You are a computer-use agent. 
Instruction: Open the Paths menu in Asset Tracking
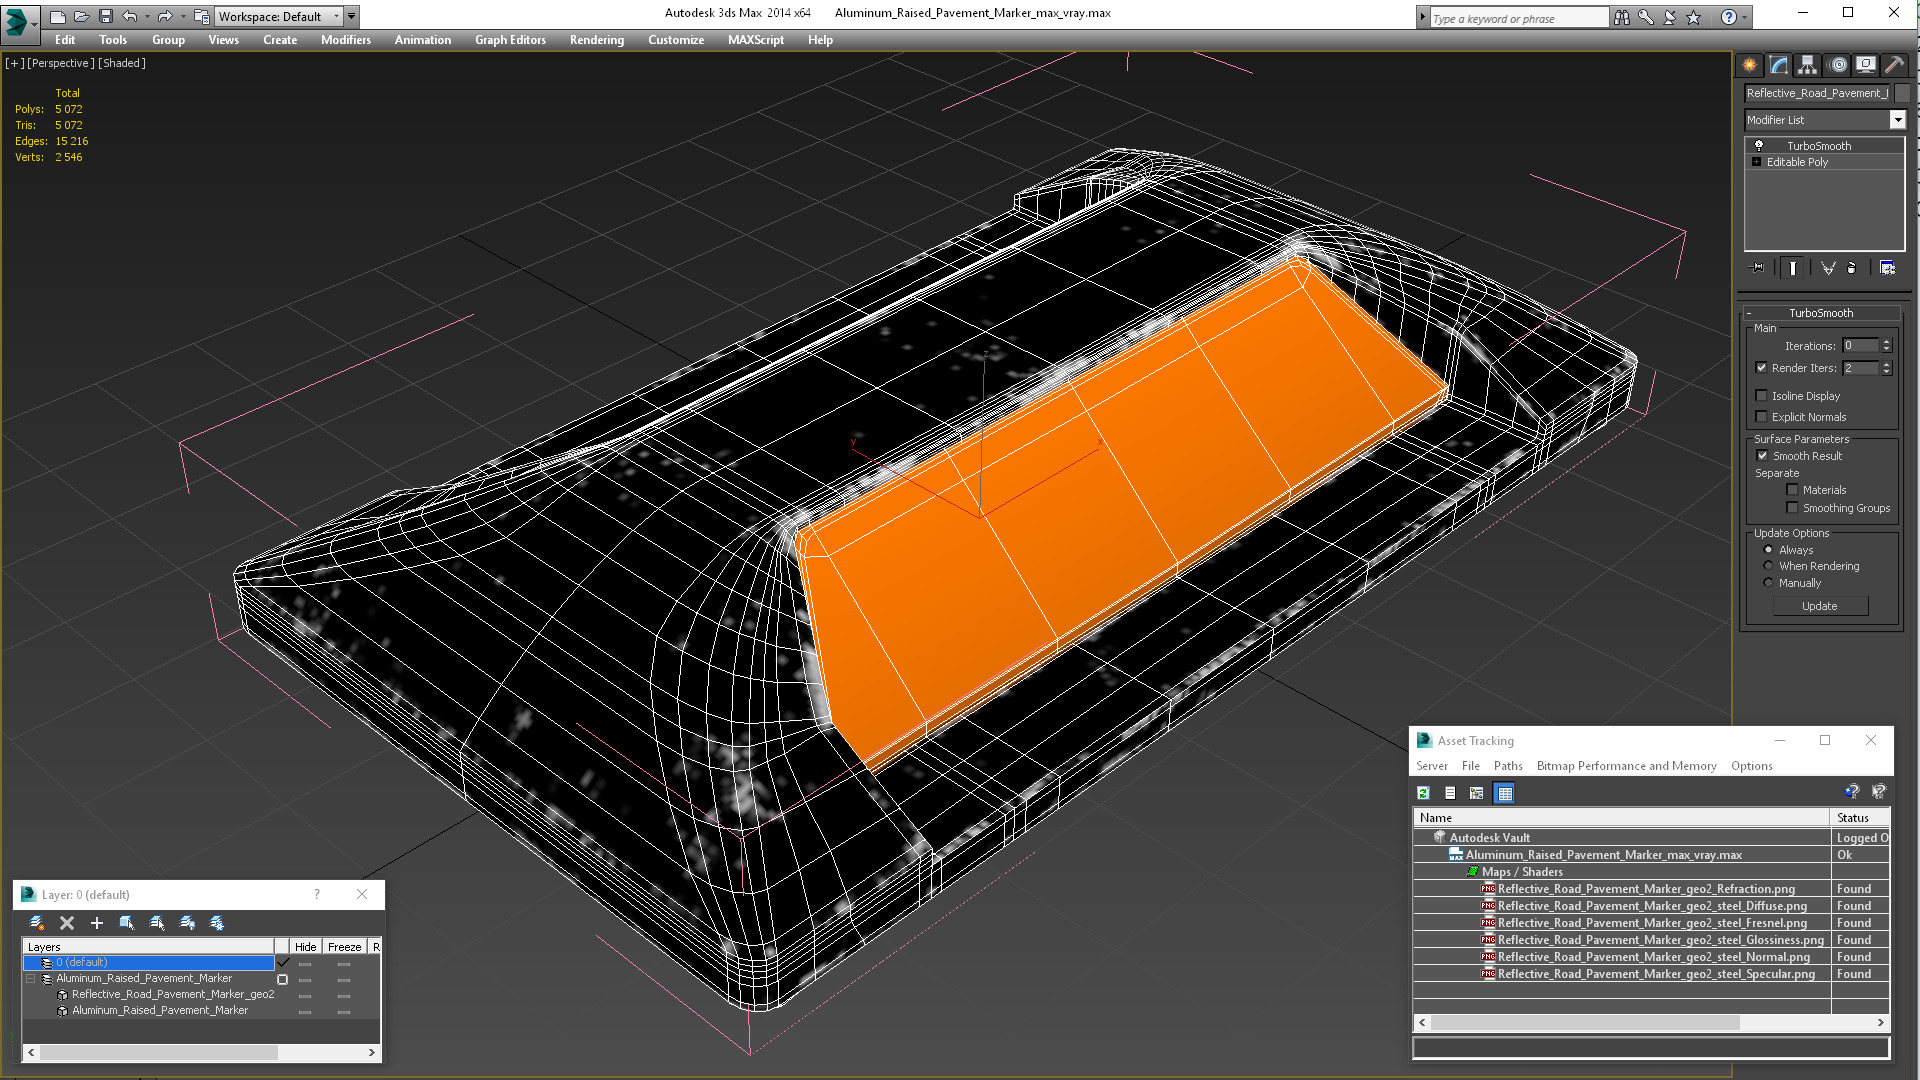(1508, 766)
